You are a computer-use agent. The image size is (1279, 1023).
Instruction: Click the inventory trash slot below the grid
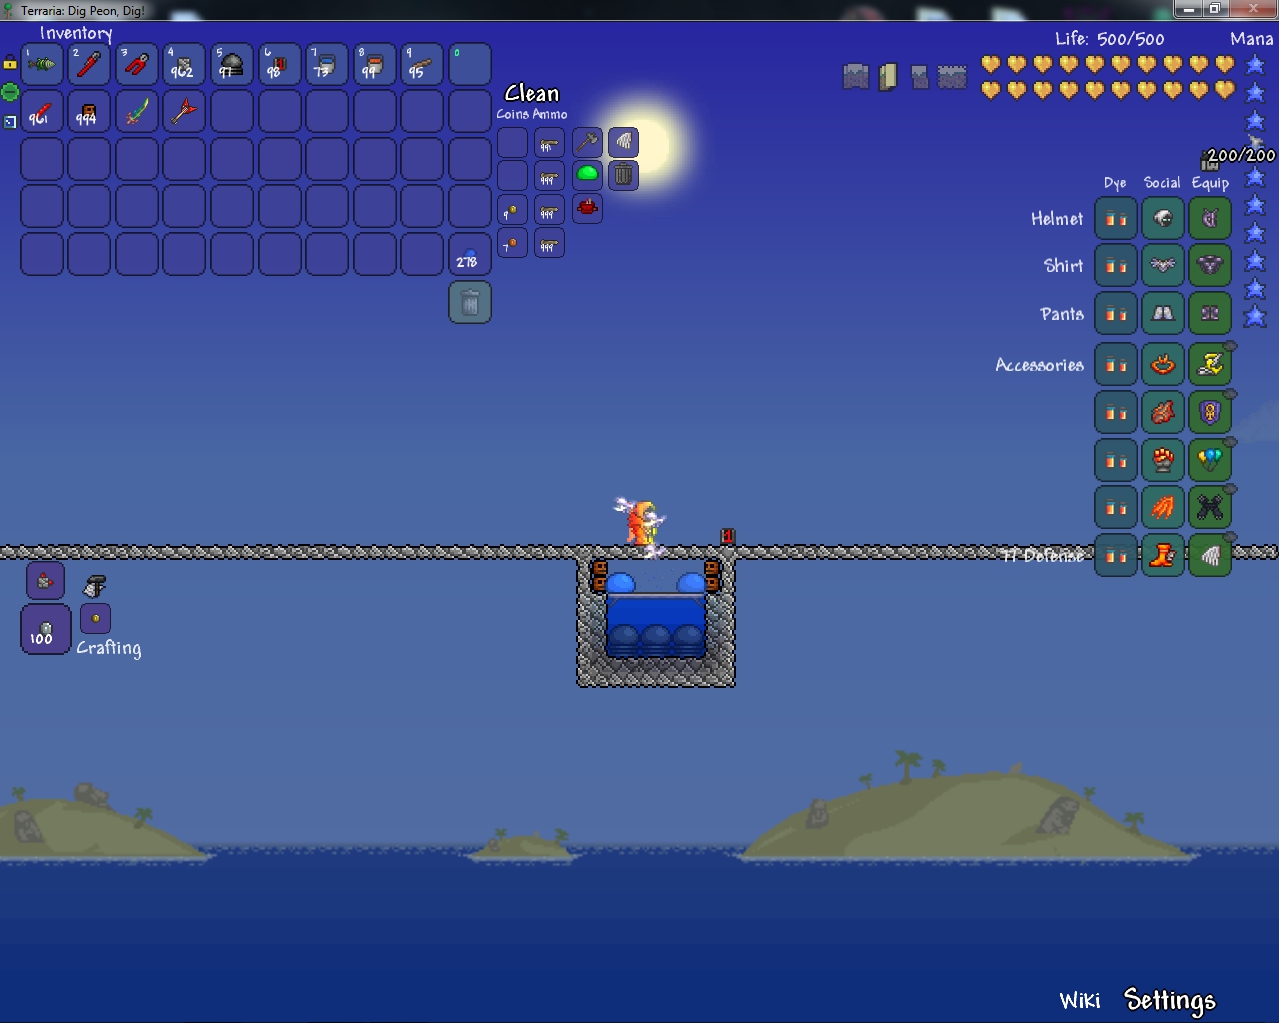point(470,302)
